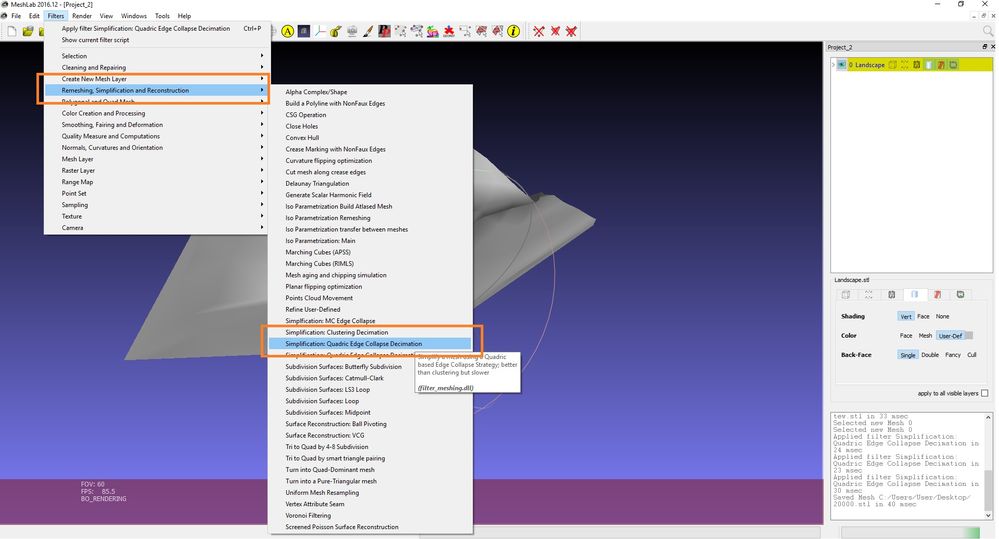Choose Screened Poisson Surface Reconstruction
Viewport: 999px width, 539px height.
[370, 528]
